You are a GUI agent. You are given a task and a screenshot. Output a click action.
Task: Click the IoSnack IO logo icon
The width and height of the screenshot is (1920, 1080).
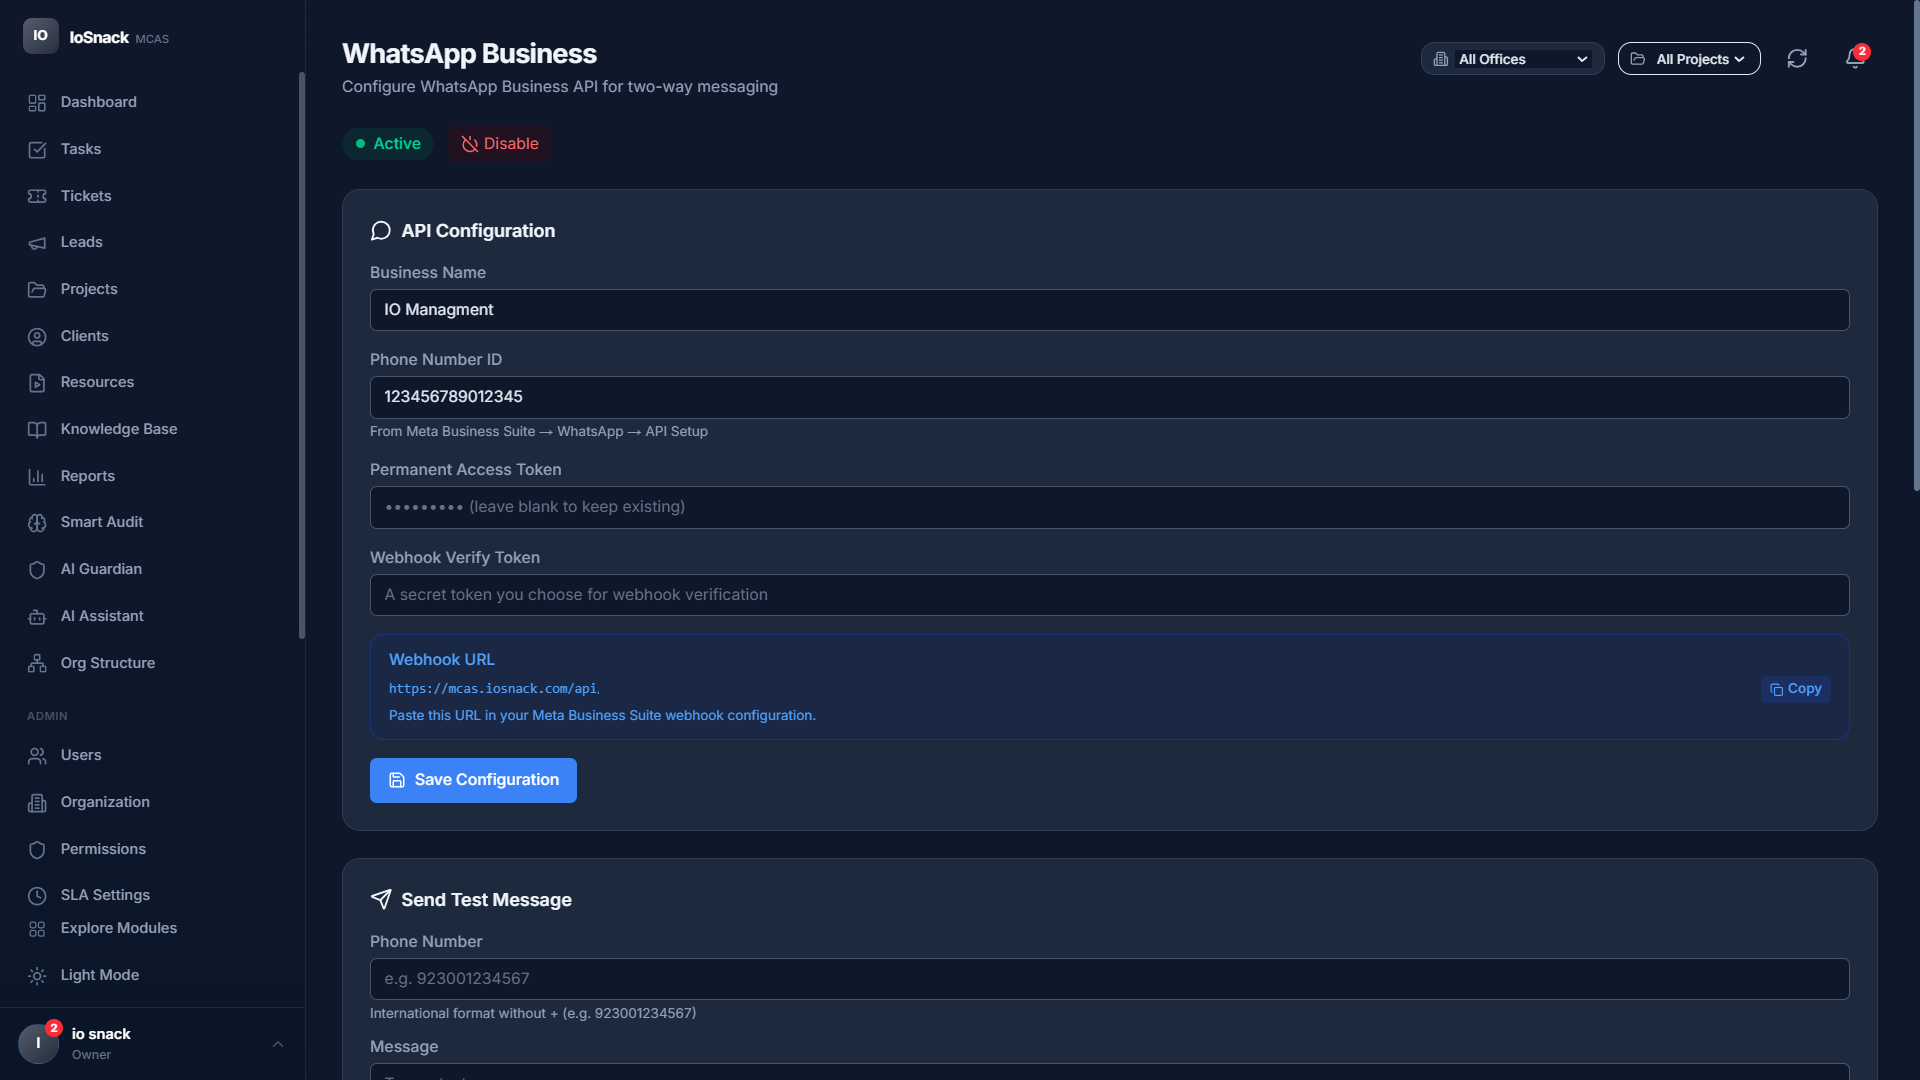[x=40, y=36]
